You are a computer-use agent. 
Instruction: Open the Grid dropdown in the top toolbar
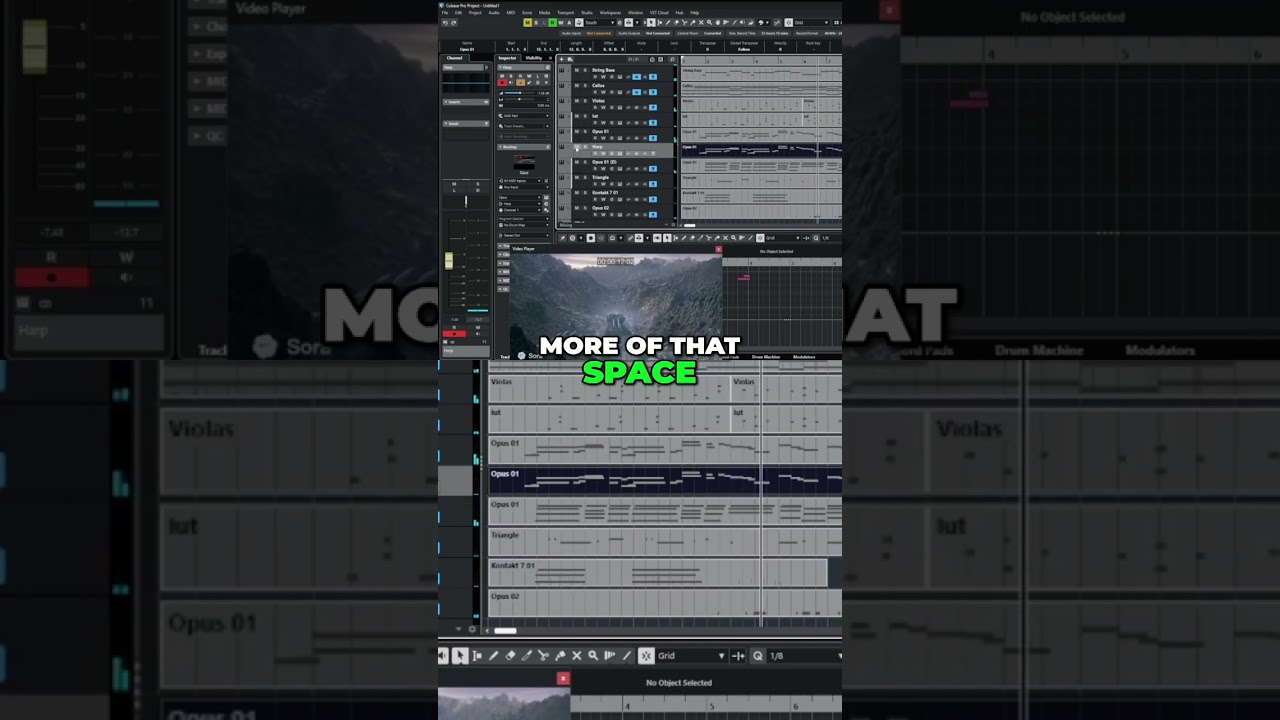pyautogui.click(x=810, y=22)
